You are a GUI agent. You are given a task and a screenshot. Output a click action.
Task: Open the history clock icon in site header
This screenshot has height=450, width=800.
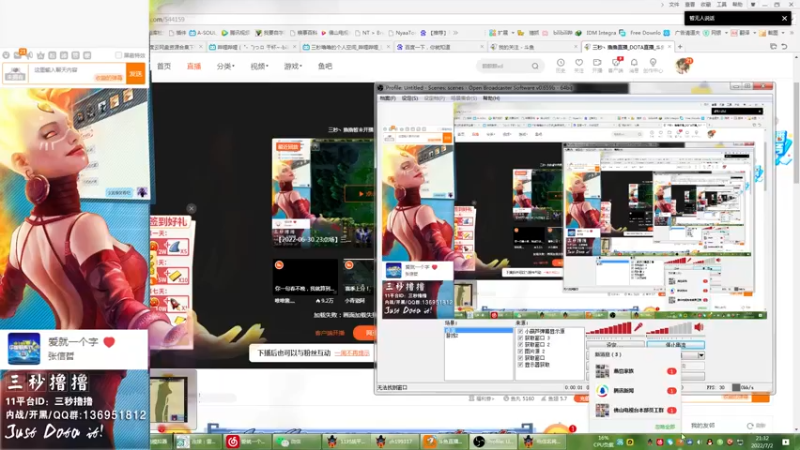point(560,63)
